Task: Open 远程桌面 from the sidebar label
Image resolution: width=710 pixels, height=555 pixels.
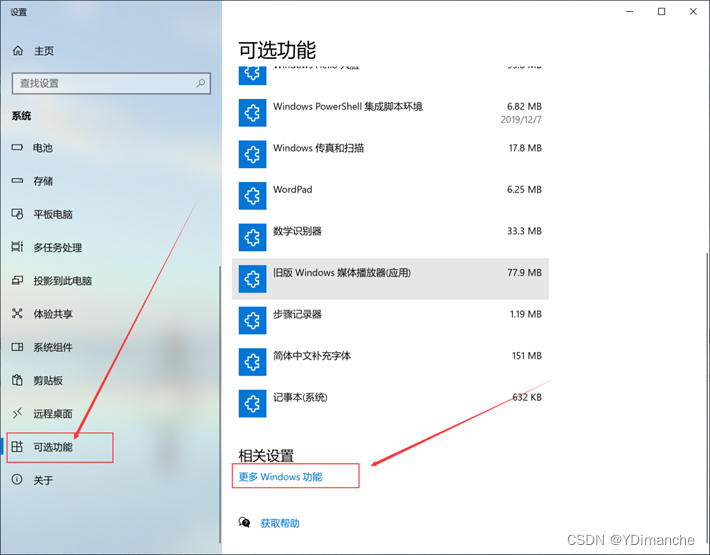Action: coord(53,413)
